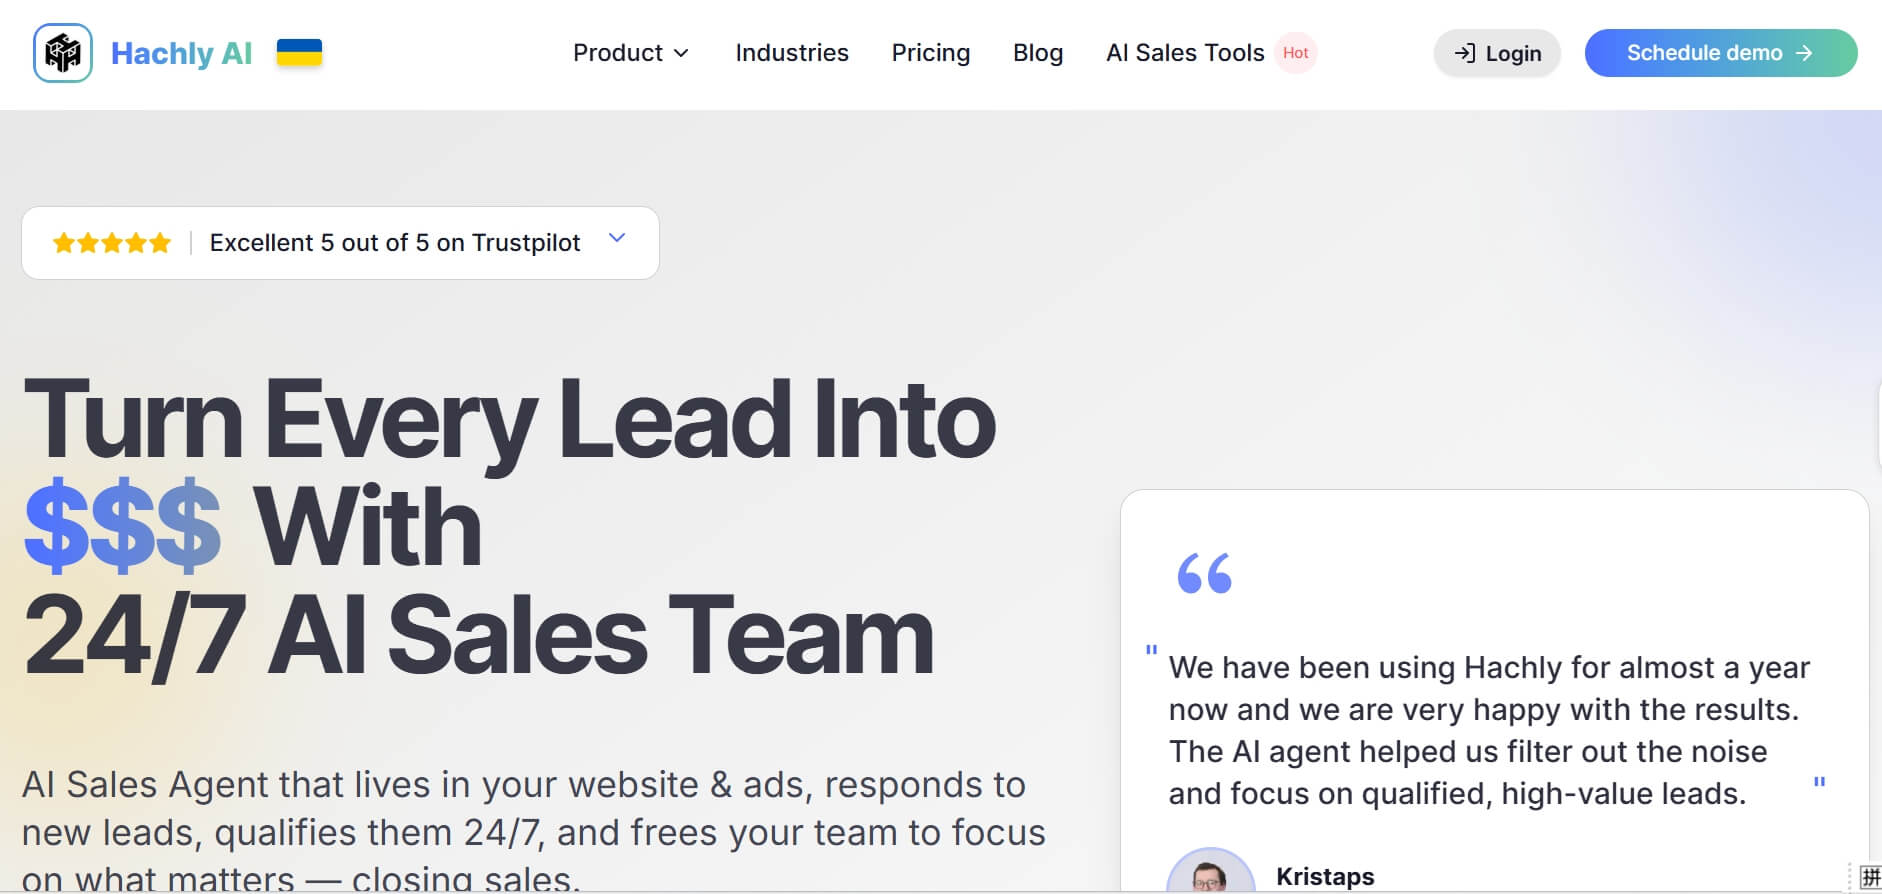
Task: Click the Schedule demo button
Action: (x=1720, y=53)
